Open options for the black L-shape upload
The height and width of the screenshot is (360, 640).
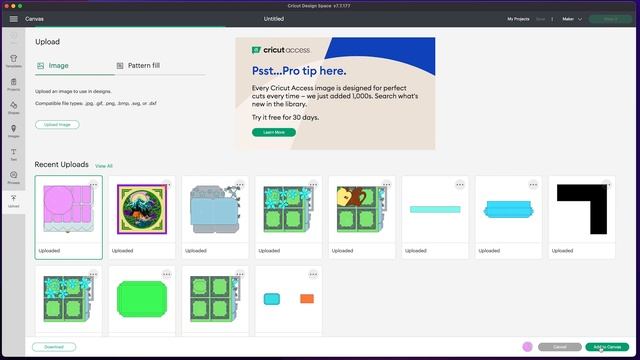(x=607, y=185)
